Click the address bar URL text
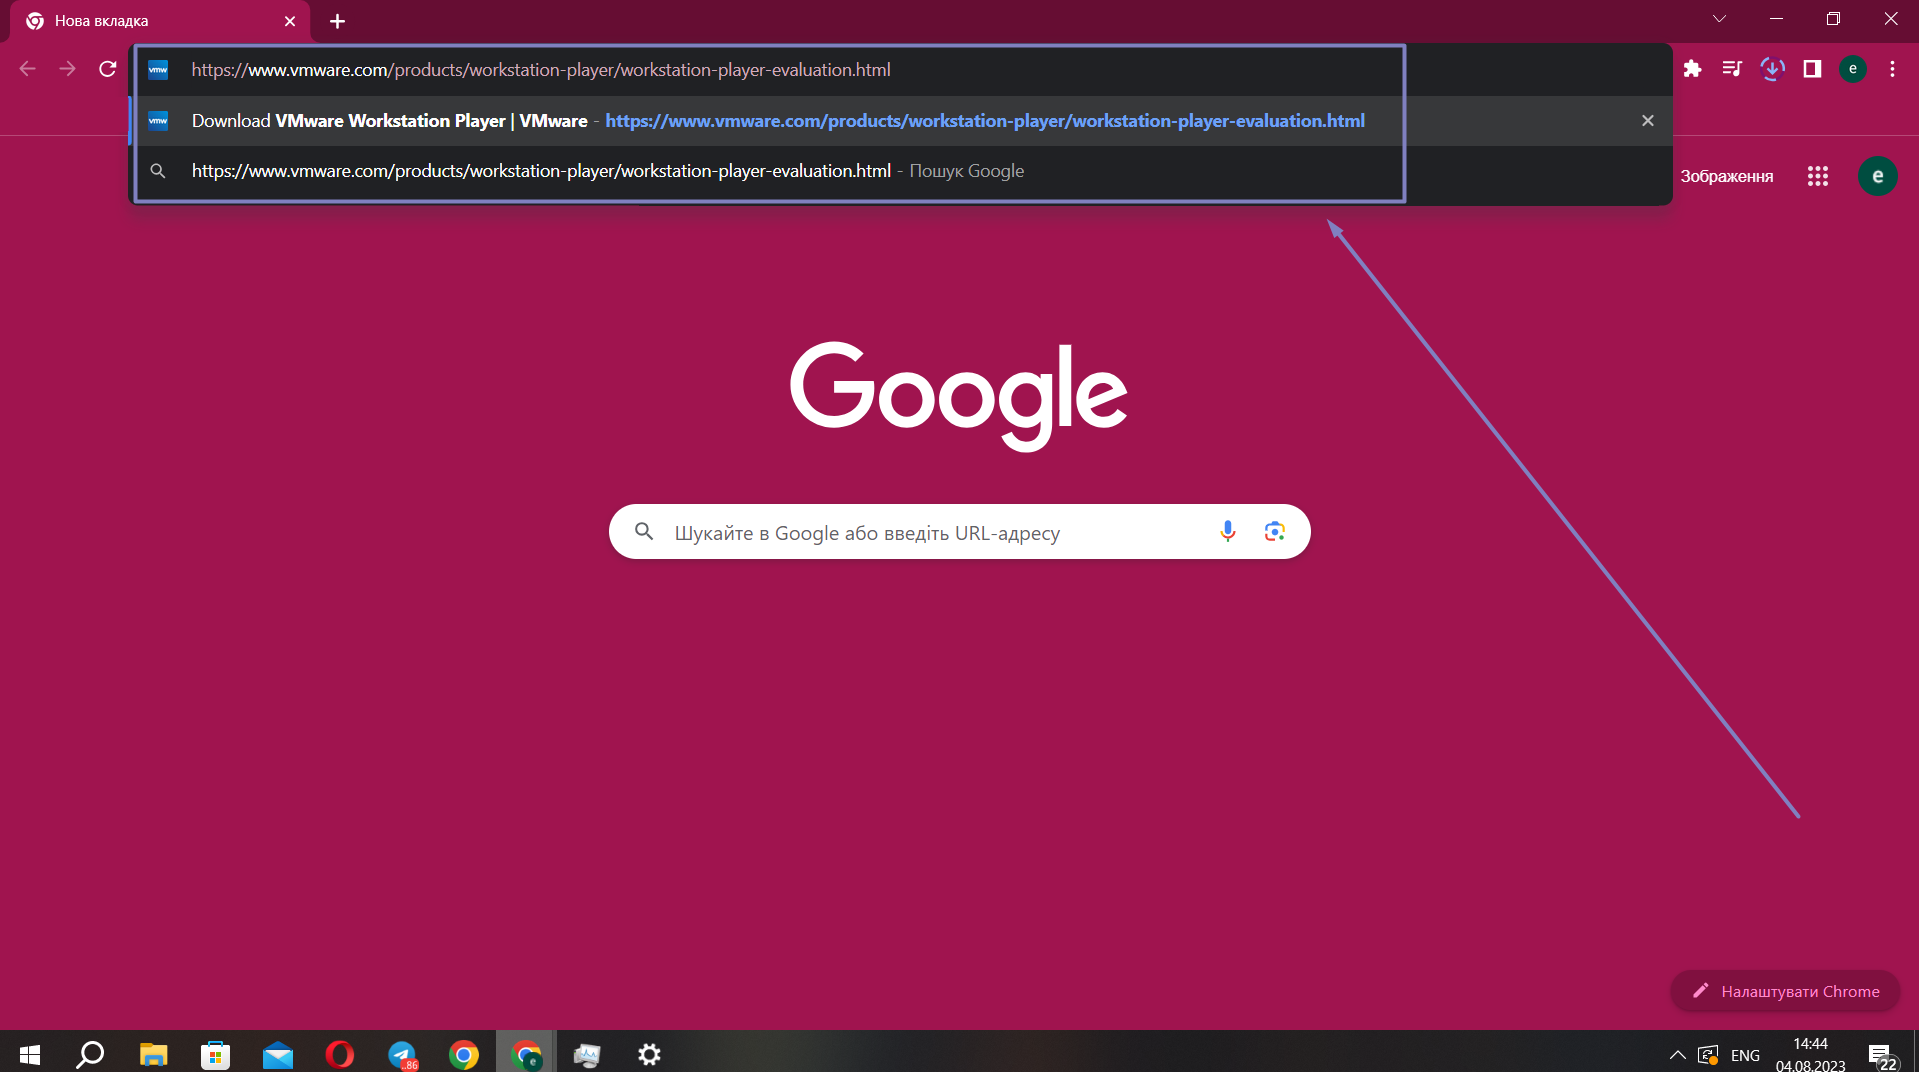 tap(541, 70)
